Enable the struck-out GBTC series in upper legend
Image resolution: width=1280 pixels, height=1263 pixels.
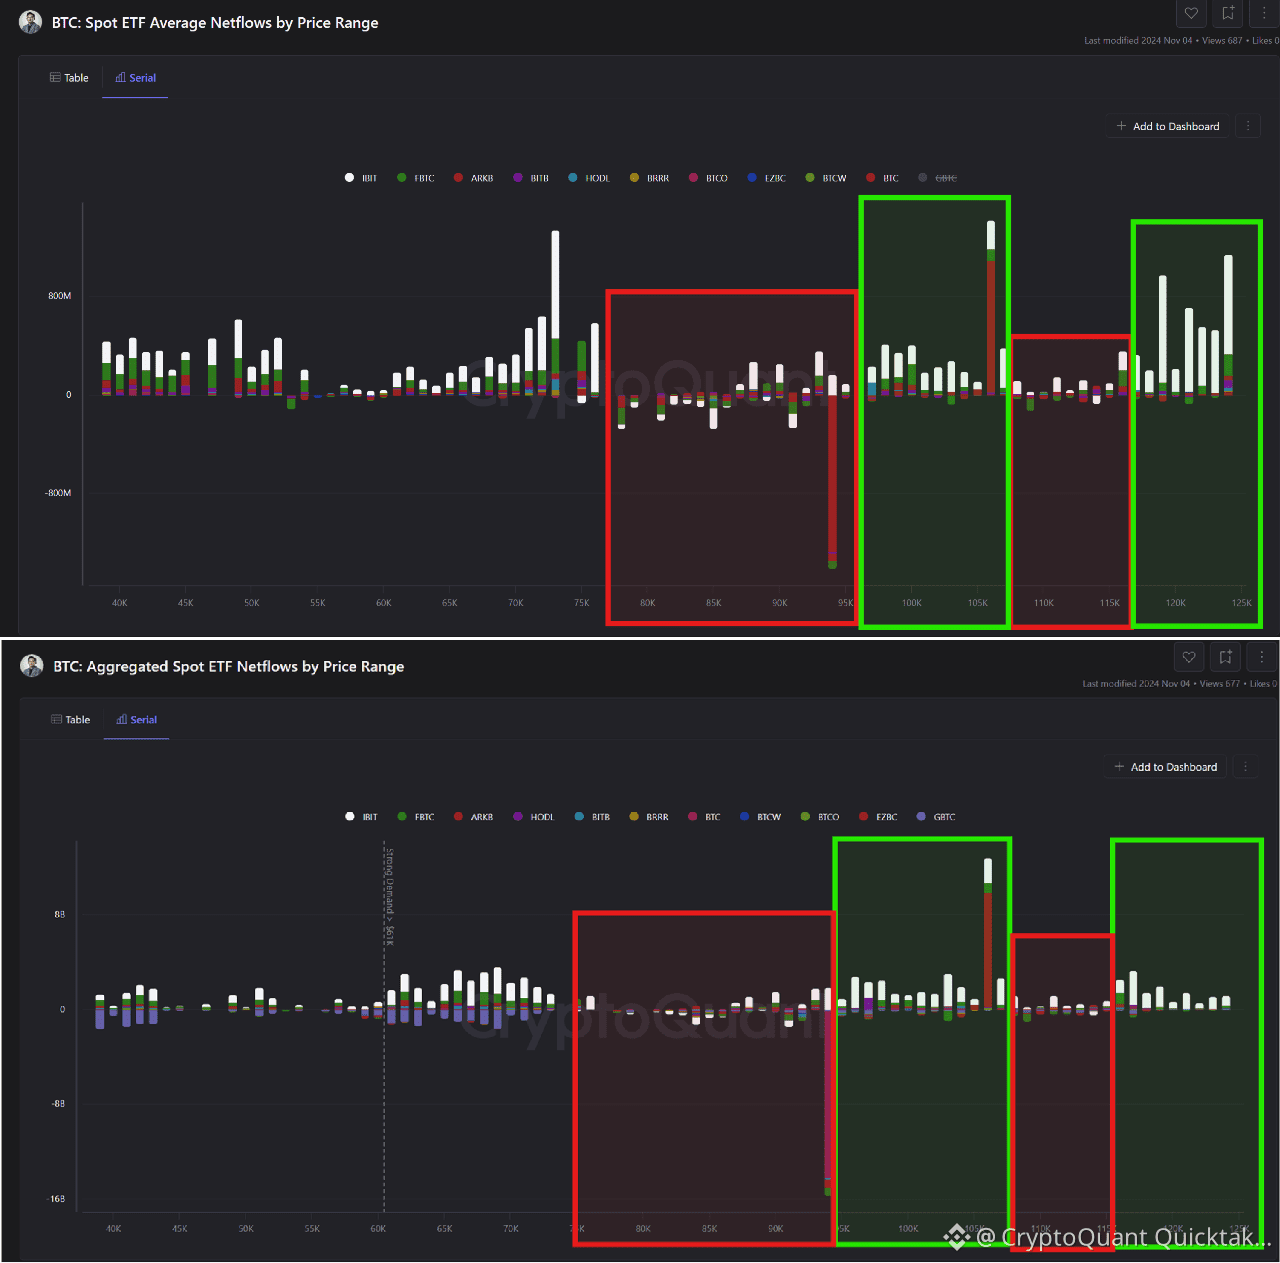pos(938,178)
